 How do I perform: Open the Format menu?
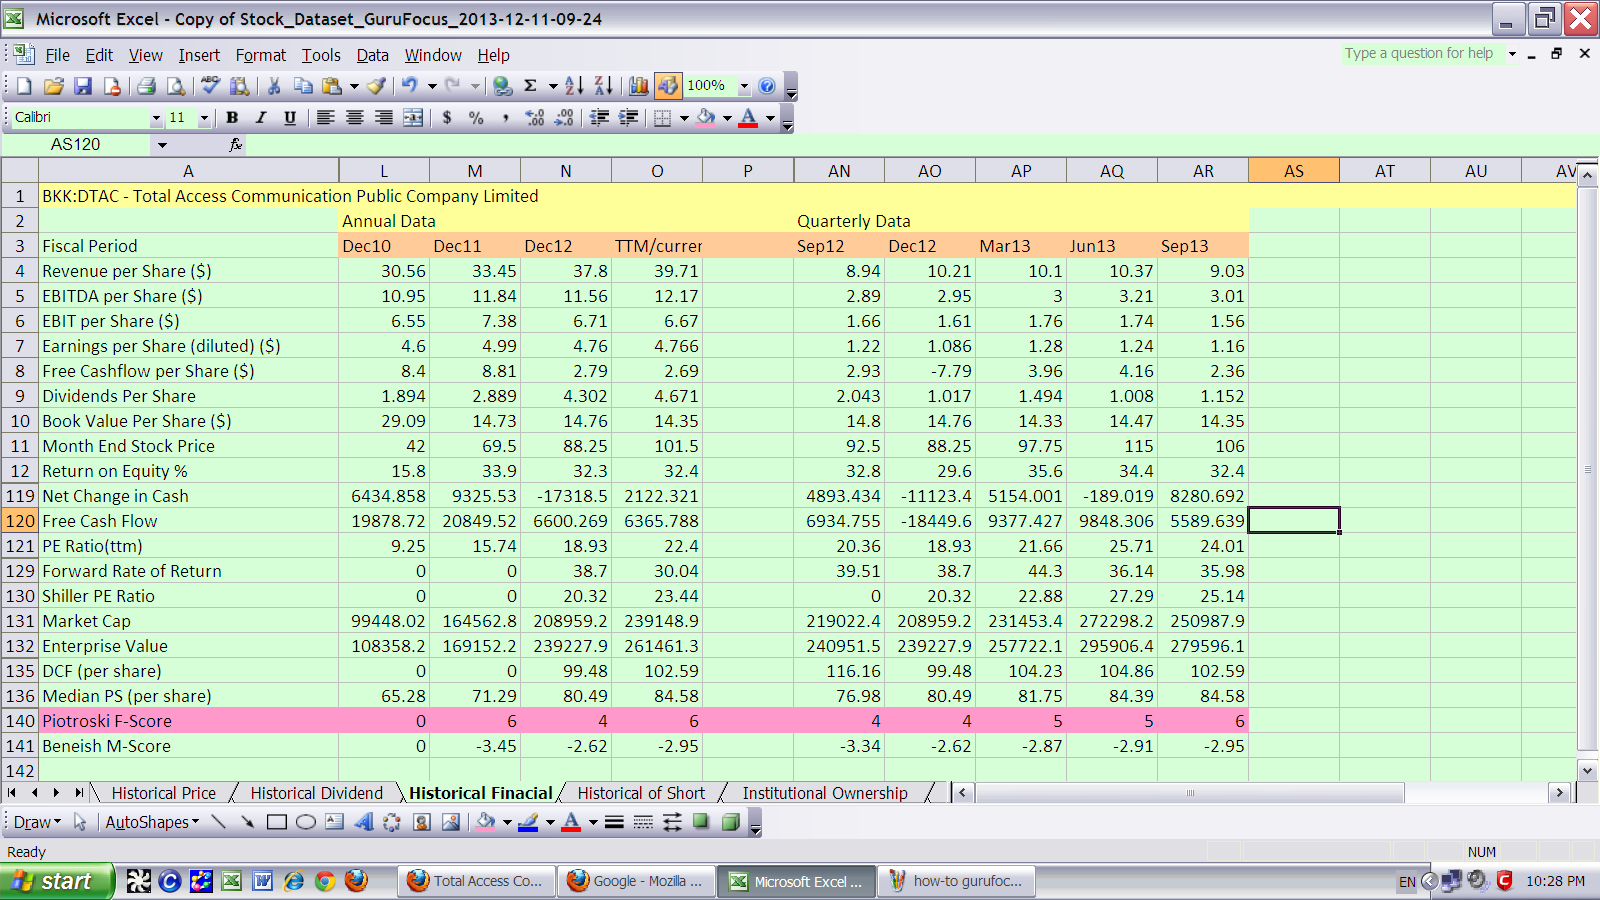point(261,55)
